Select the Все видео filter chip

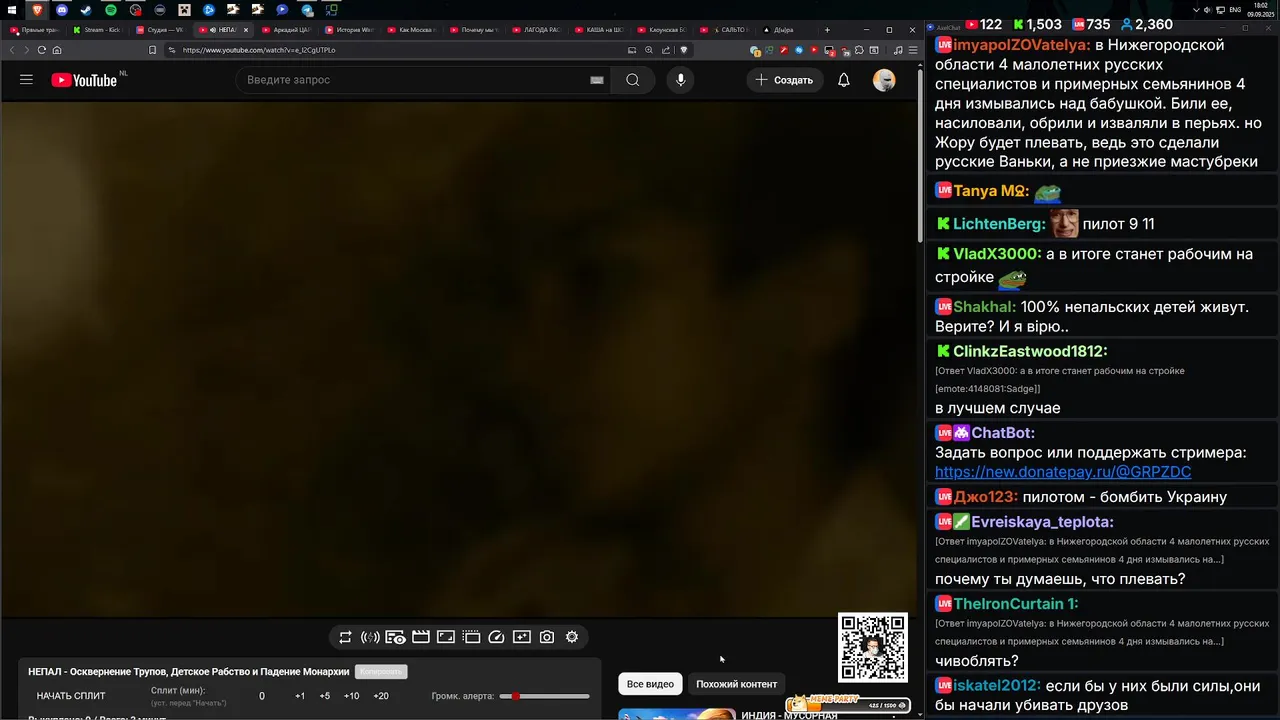[650, 684]
